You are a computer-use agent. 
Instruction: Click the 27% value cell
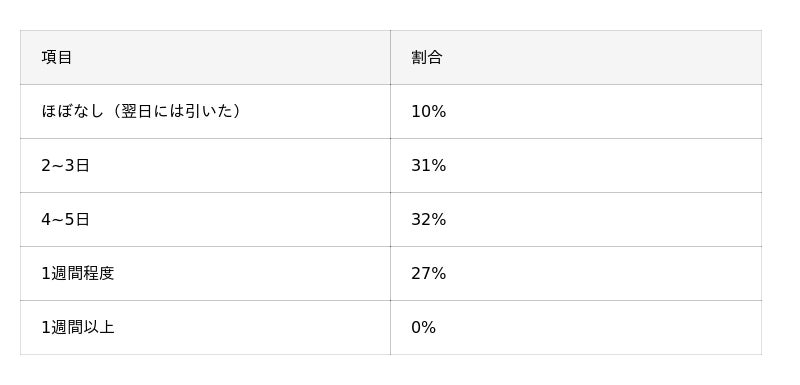[576, 273]
